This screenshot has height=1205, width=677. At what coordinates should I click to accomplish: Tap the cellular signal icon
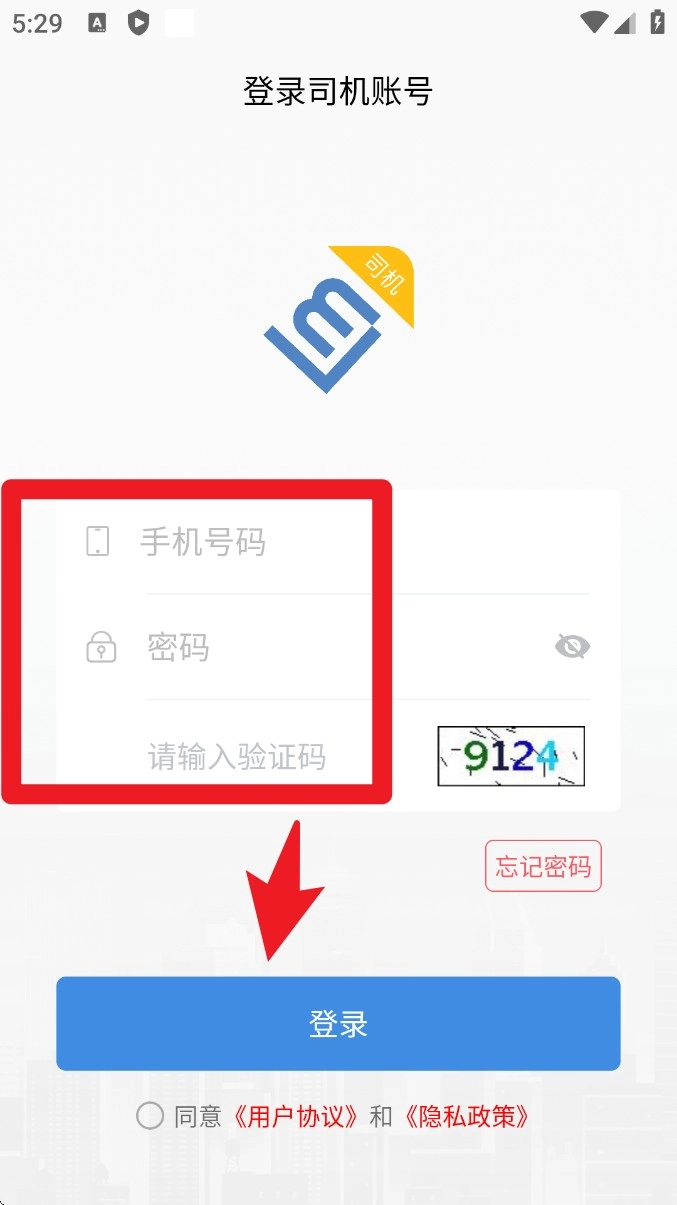tap(625, 23)
